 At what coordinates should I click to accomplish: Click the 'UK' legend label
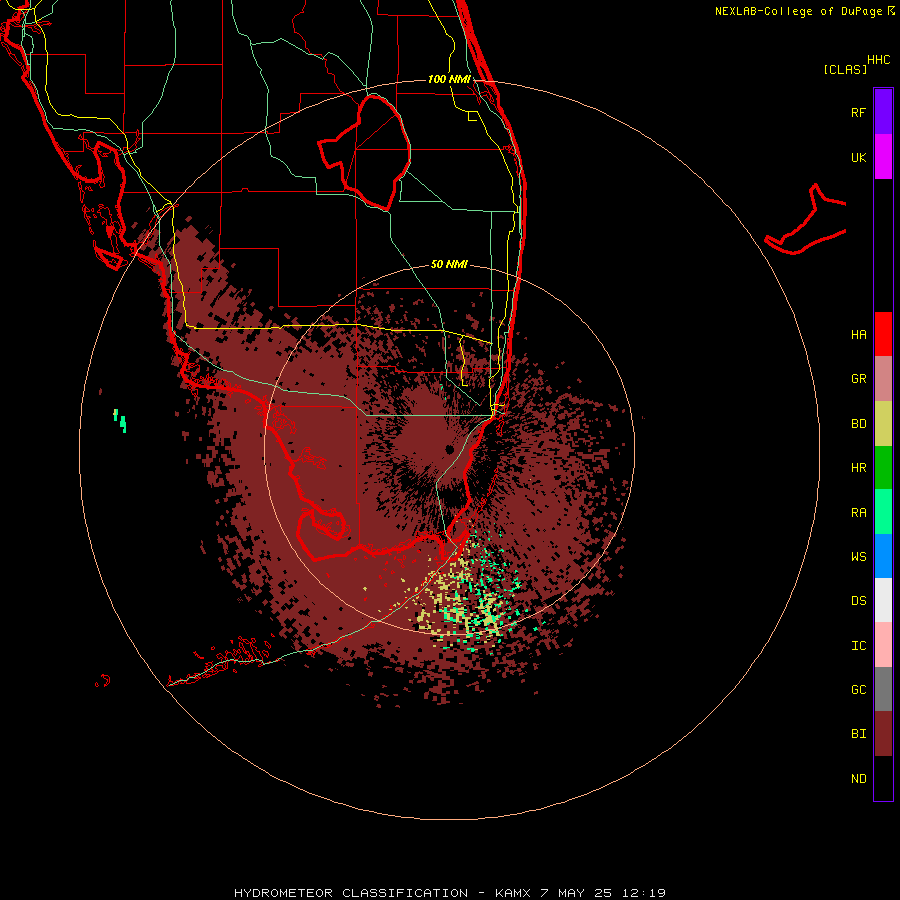(858, 157)
